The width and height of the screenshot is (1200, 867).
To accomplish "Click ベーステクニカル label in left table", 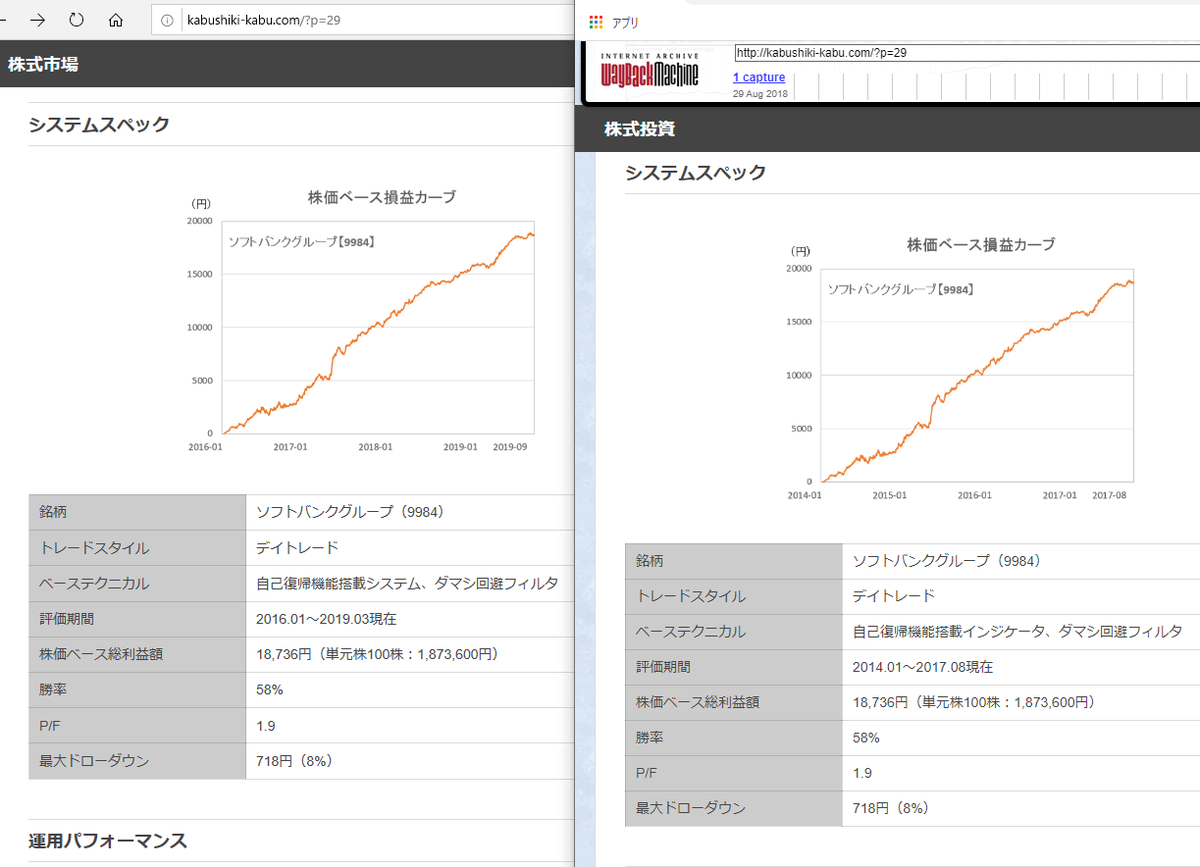I will click(94, 583).
